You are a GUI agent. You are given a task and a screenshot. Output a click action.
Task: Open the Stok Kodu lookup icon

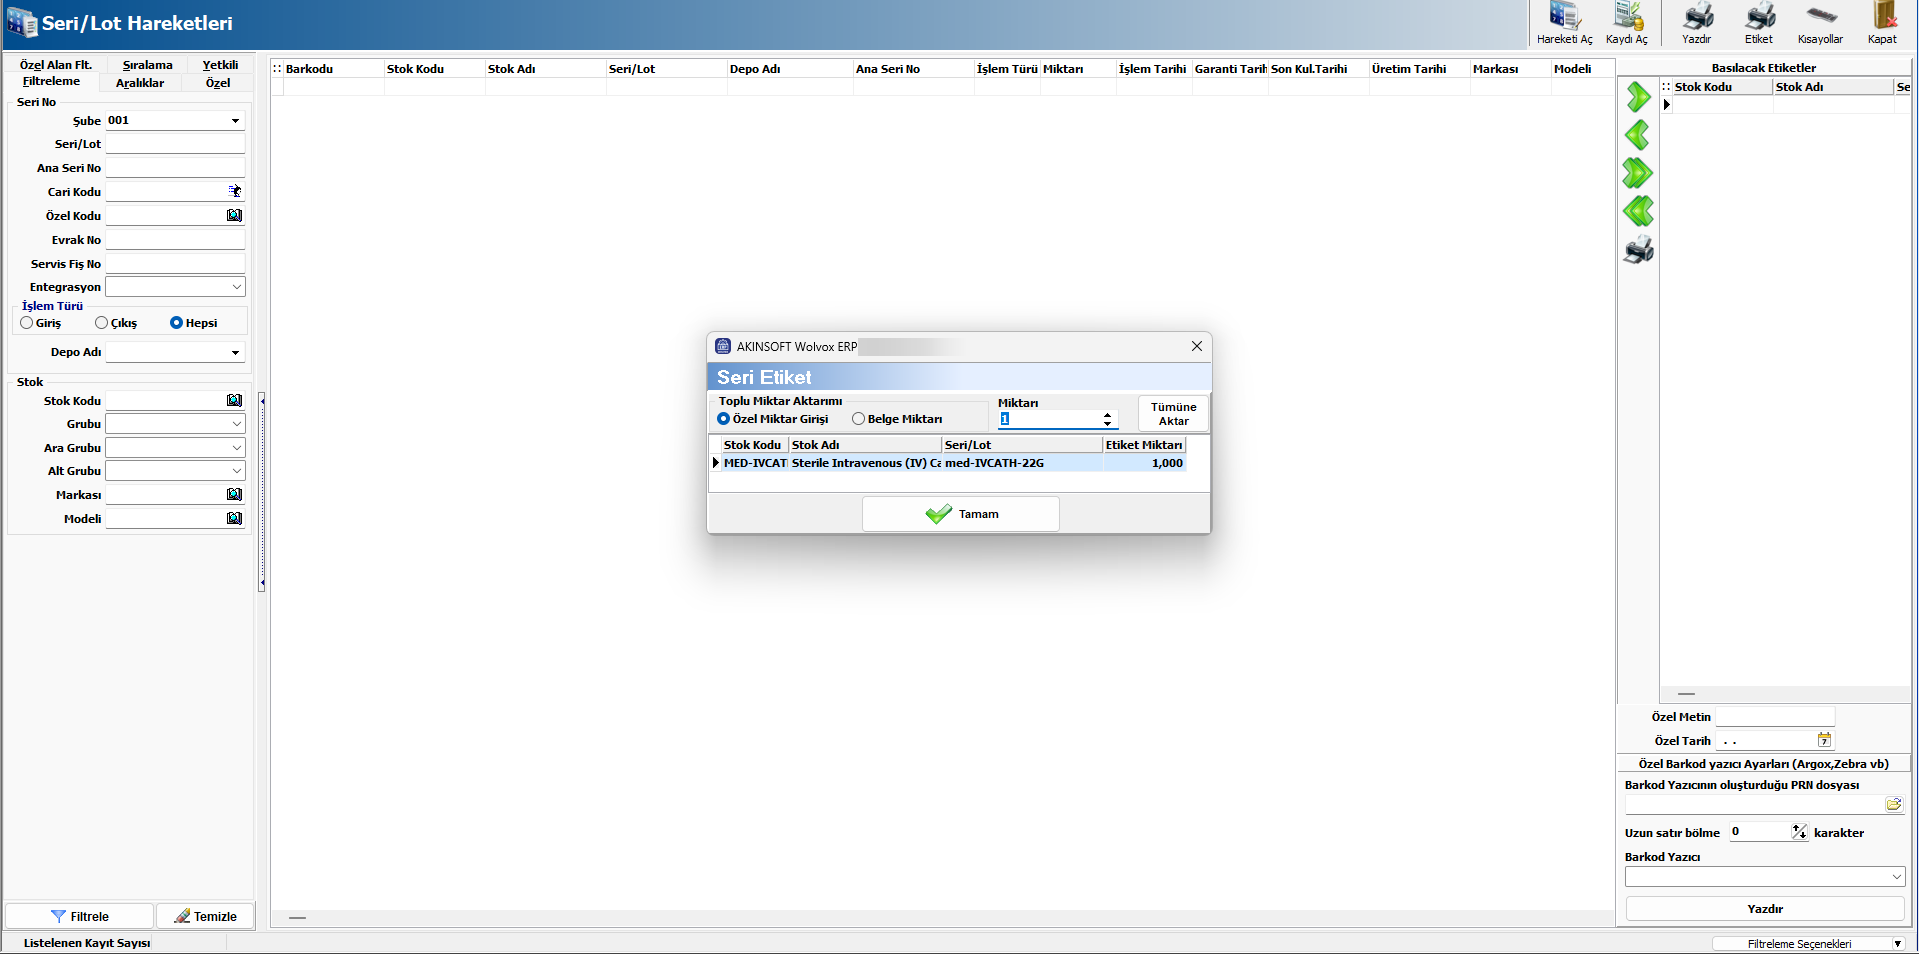pyautogui.click(x=234, y=400)
